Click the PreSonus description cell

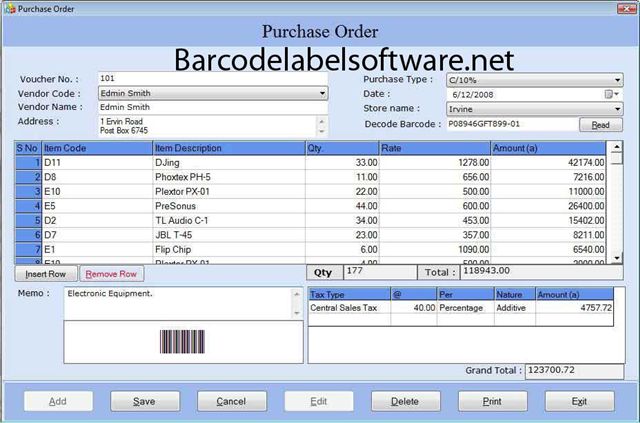pyautogui.click(x=229, y=206)
